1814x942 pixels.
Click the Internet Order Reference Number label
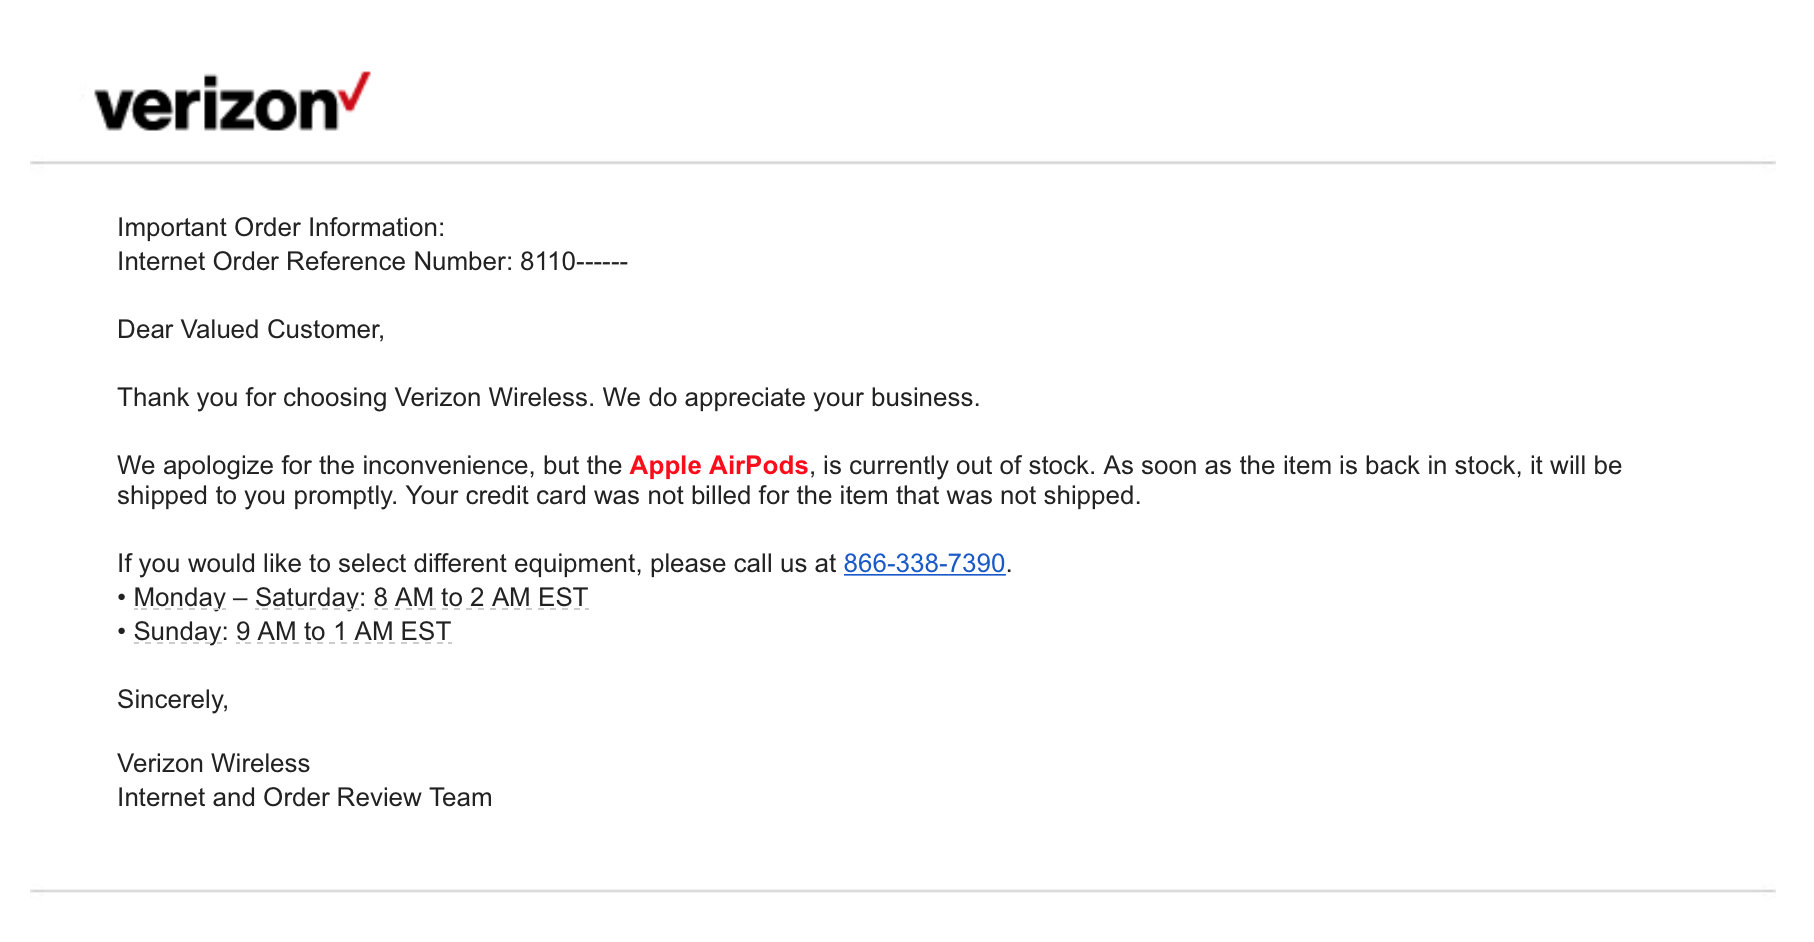pyautogui.click(x=315, y=262)
